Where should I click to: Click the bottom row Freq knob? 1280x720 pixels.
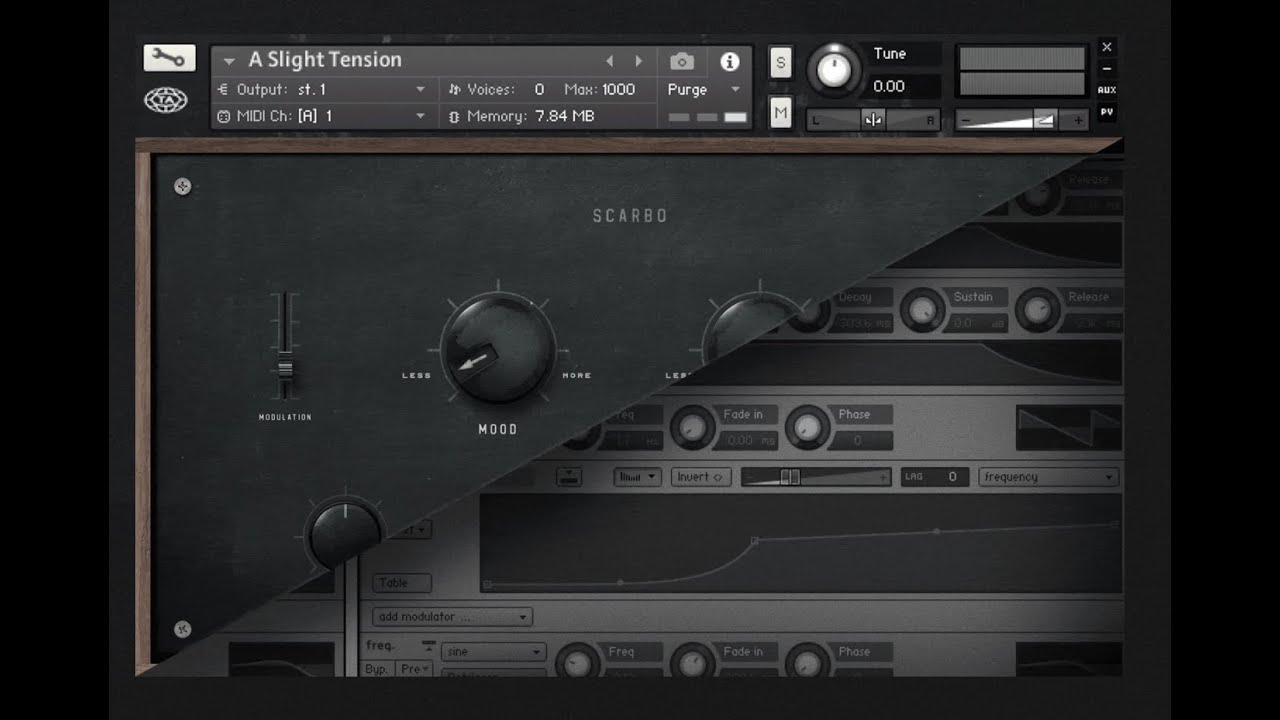pyautogui.click(x=577, y=662)
